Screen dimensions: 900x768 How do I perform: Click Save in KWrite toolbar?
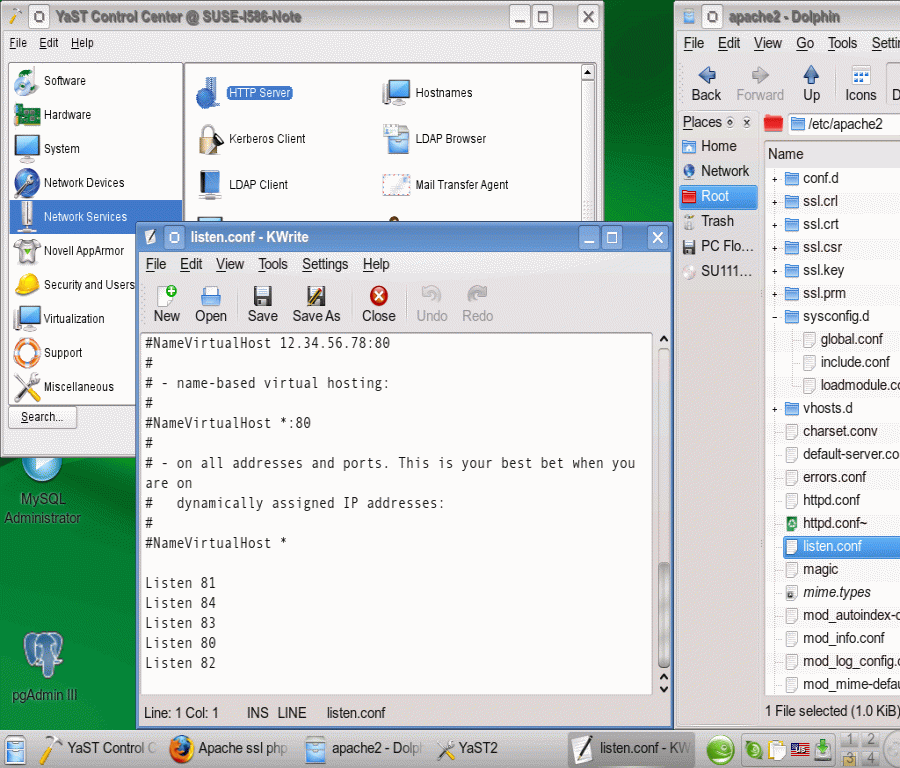point(263,304)
